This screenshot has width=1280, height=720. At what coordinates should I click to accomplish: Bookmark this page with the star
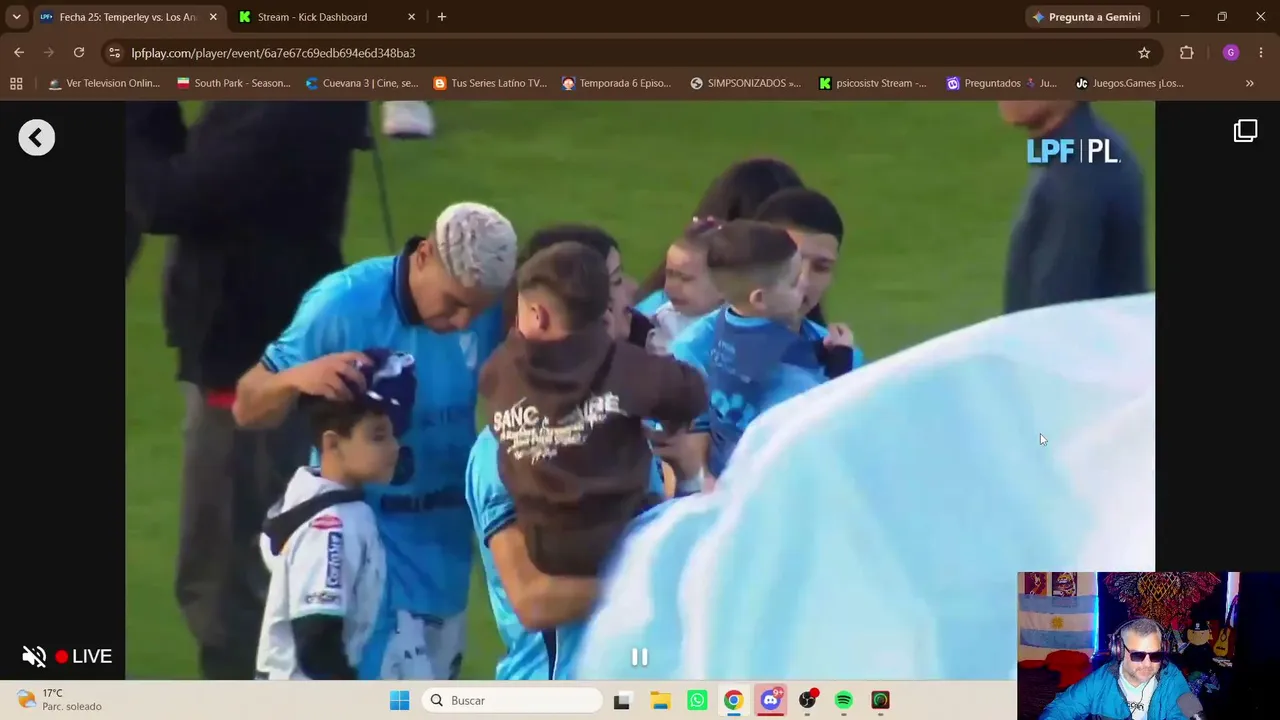coord(1144,53)
